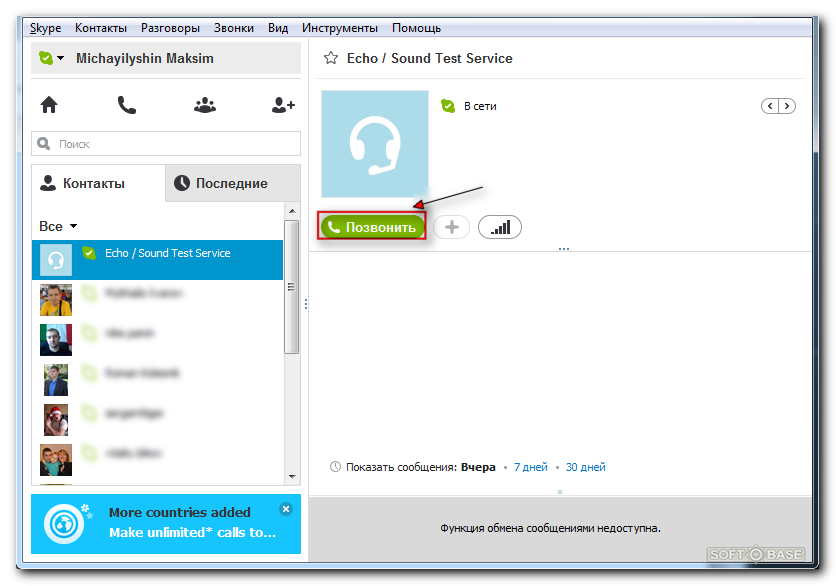
Task: Open status dropdown next to Michayilyshin Maksim
Action: point(52,58)
